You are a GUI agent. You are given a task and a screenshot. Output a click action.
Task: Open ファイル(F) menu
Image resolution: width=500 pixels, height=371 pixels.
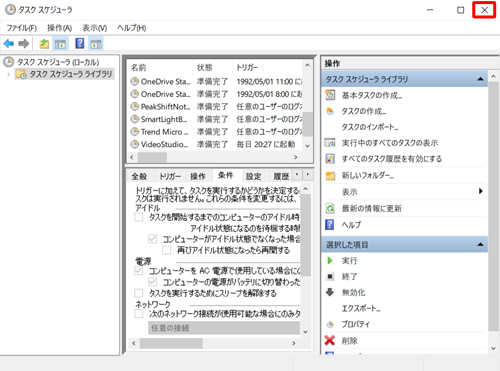[x=22, y=28]
